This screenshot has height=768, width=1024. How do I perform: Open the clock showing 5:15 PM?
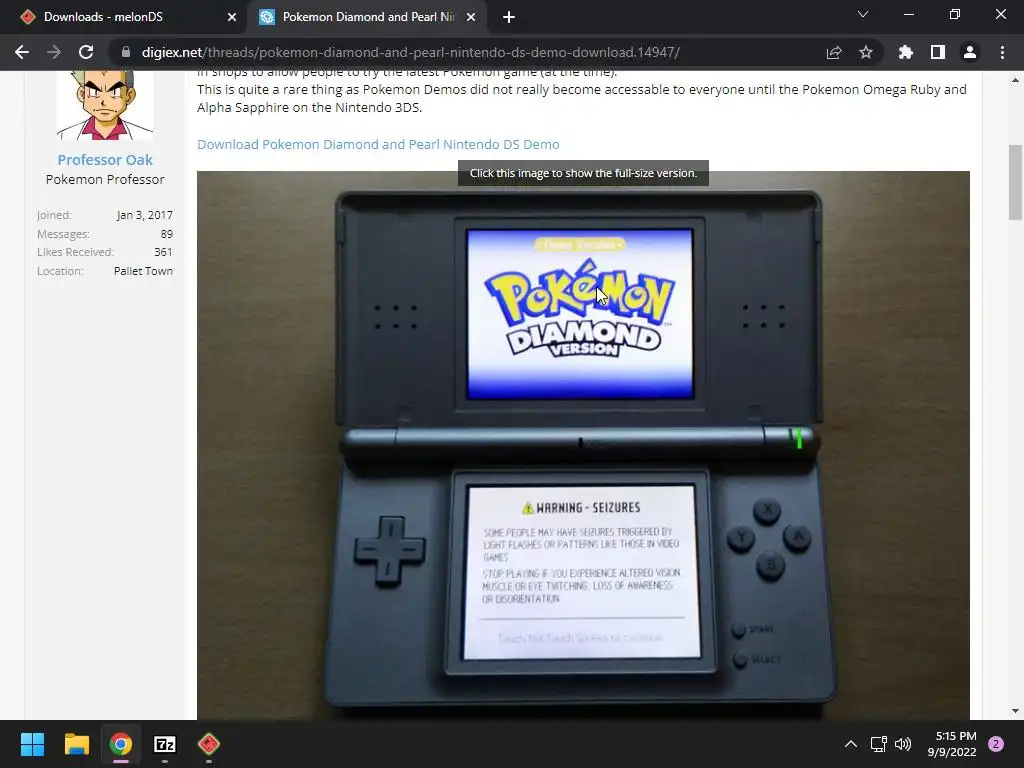[x=952, y=744]
